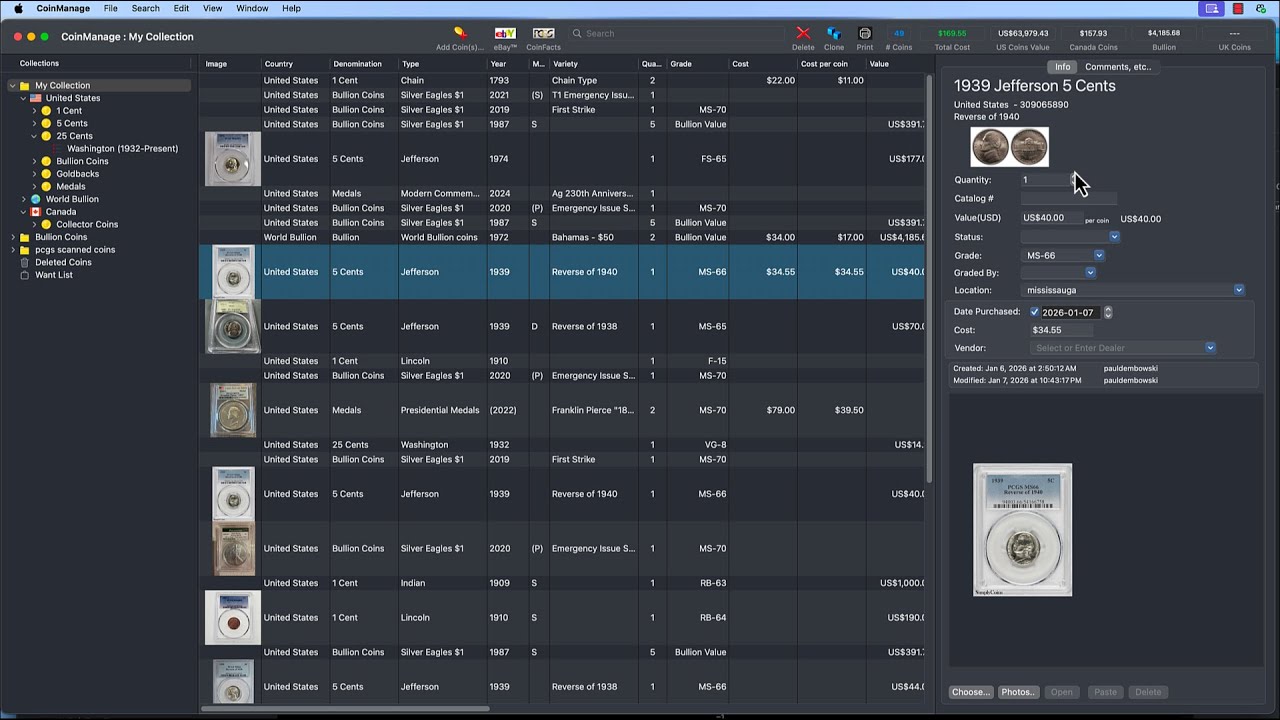Click the Choose... button
This screenshot has height=720, width=1280.
pos(970,692)
